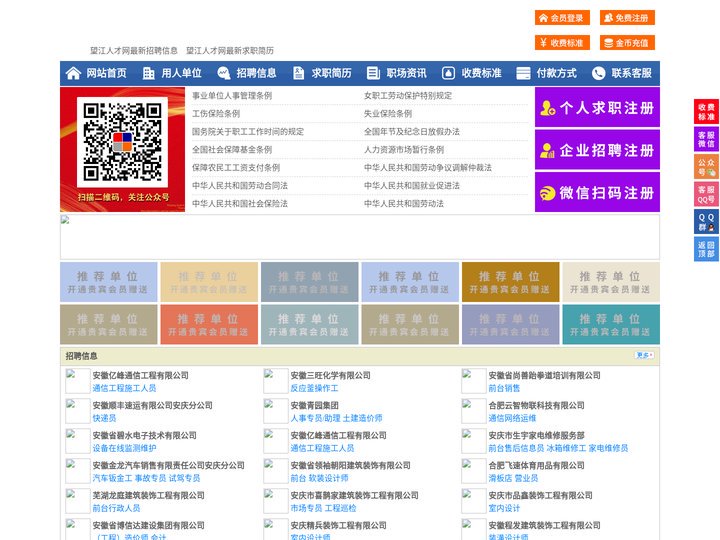Image resolution: width=720 pixels, height=540 pixels.
Task: Click the building icon beside 用人单位
Action: click(x=148, y=73)
